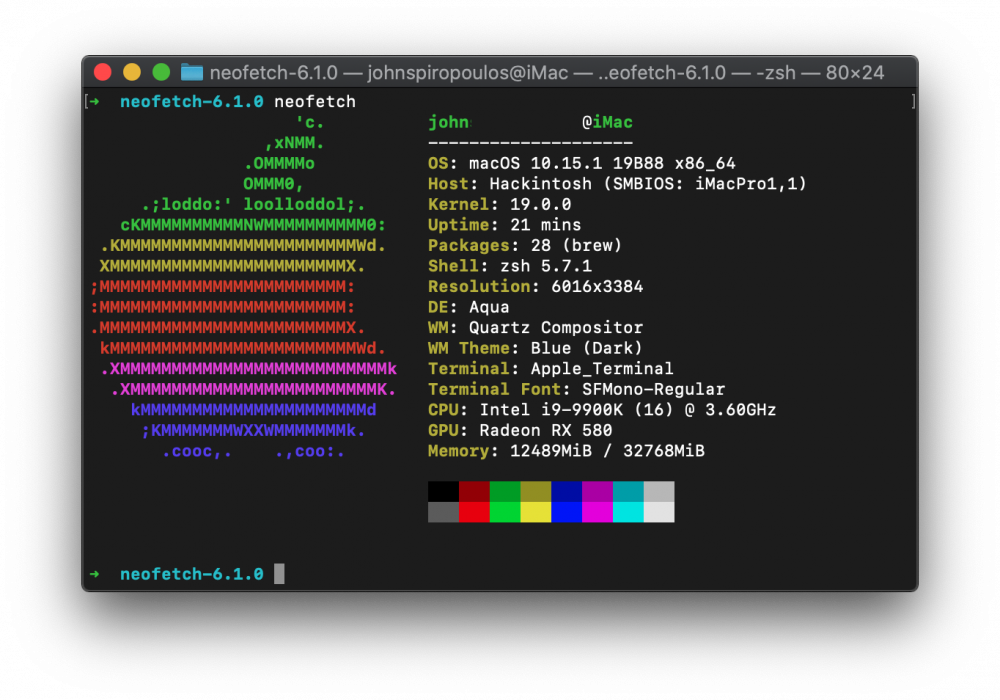Click the WM Theme value 'Blue (Dark)'
Viewport: 1000px width, 700px height.
[x=587, y=348]
